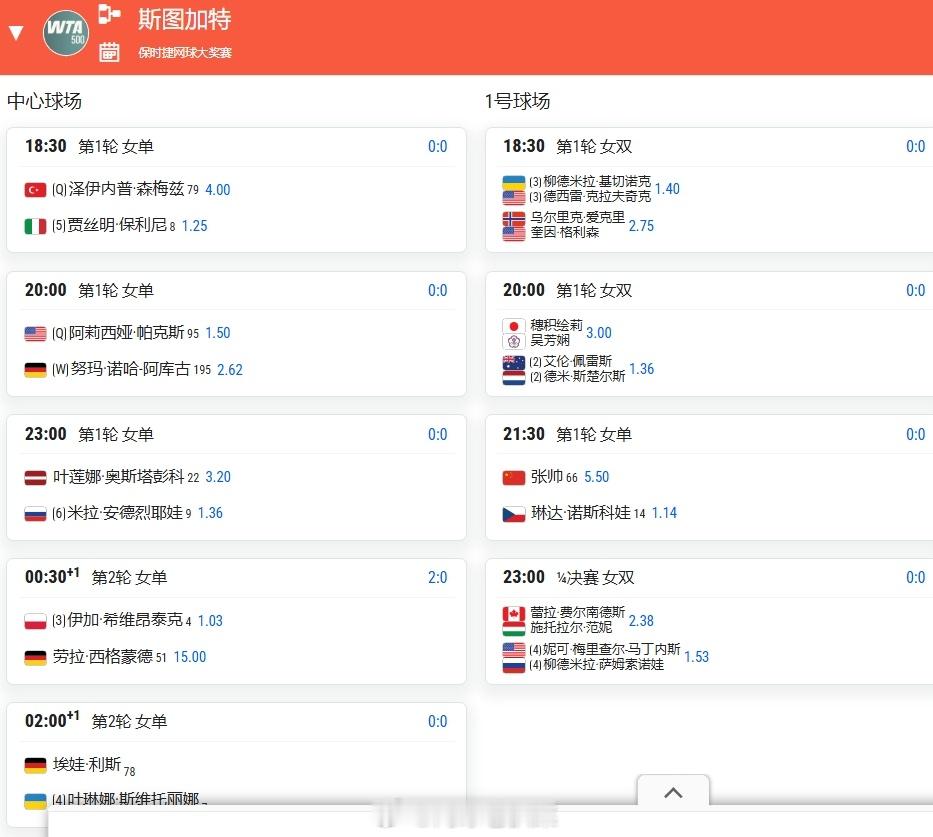Click odds 2.75 for 乌尔里克·爱克里 pair
This screenshot has height=837, width=933.
[641, 226]
